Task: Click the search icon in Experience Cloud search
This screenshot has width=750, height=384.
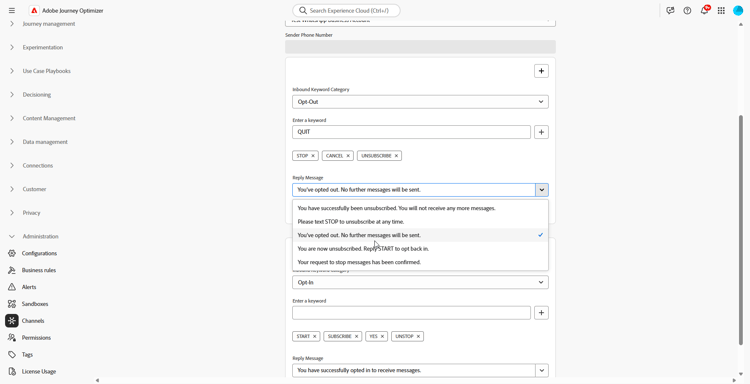Action: (302, 11)
